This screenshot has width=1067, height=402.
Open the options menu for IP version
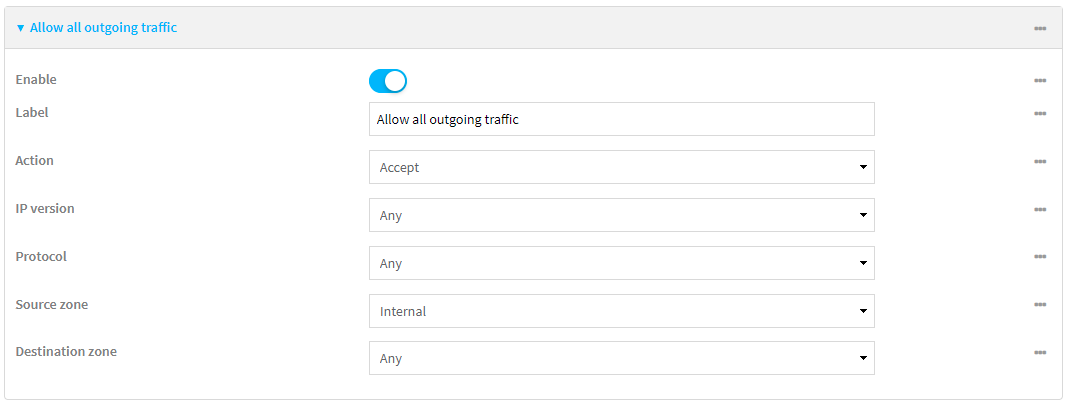point(1040,209)
